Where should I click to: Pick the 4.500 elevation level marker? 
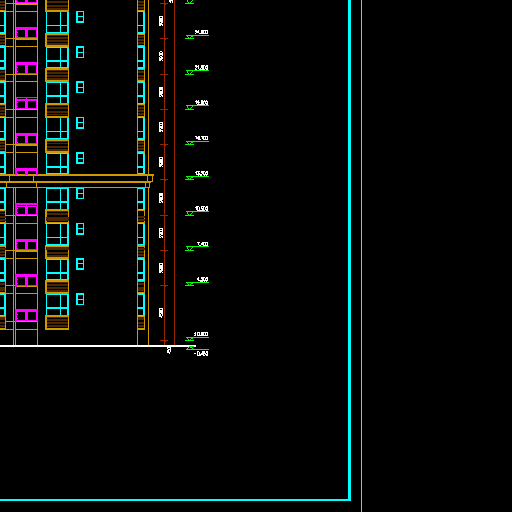pos(197,282)
